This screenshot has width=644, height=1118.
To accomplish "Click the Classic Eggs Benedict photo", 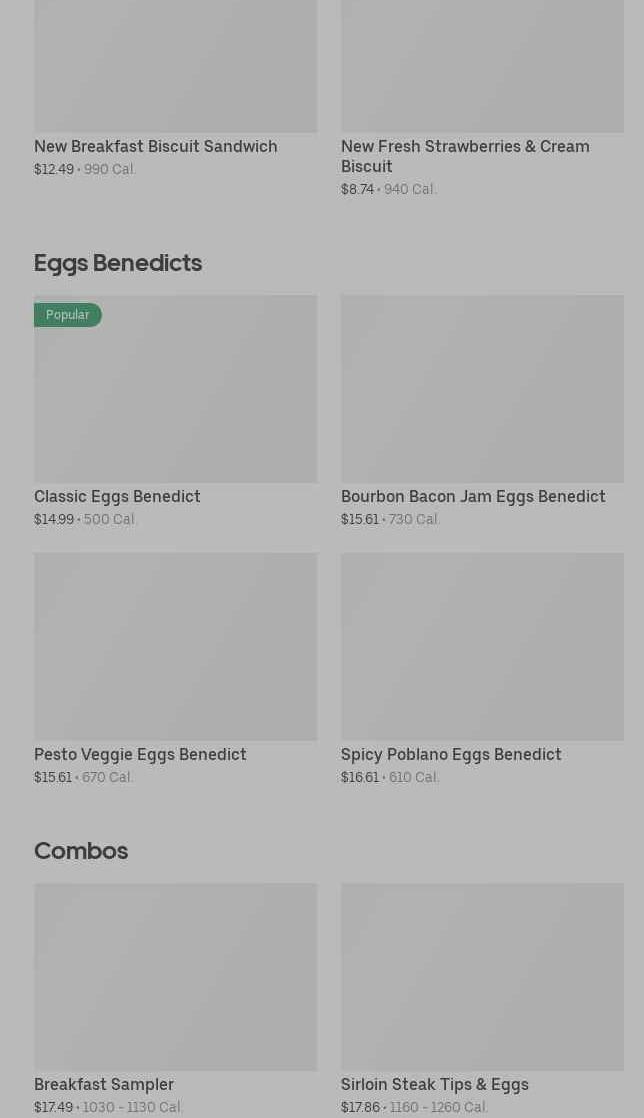I will click(175, 398).
